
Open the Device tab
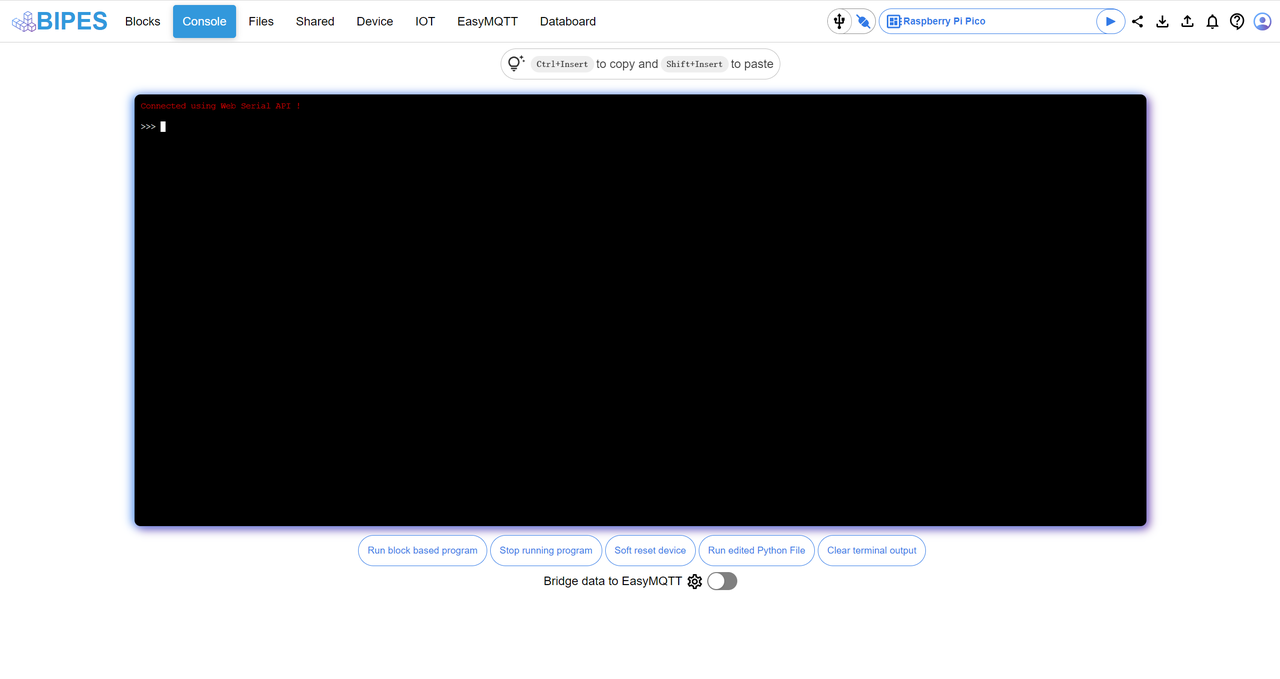375,21
